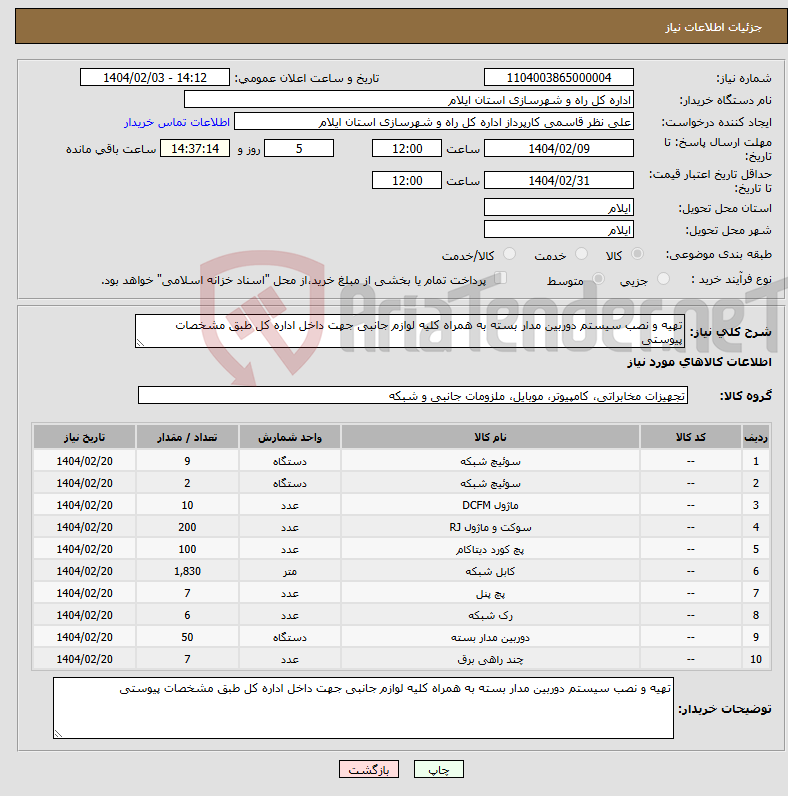This screenshot has height=796, width=788.
Task: Click the quantity 200 cell
Action: pyautogui.click(x=187, y=527)
